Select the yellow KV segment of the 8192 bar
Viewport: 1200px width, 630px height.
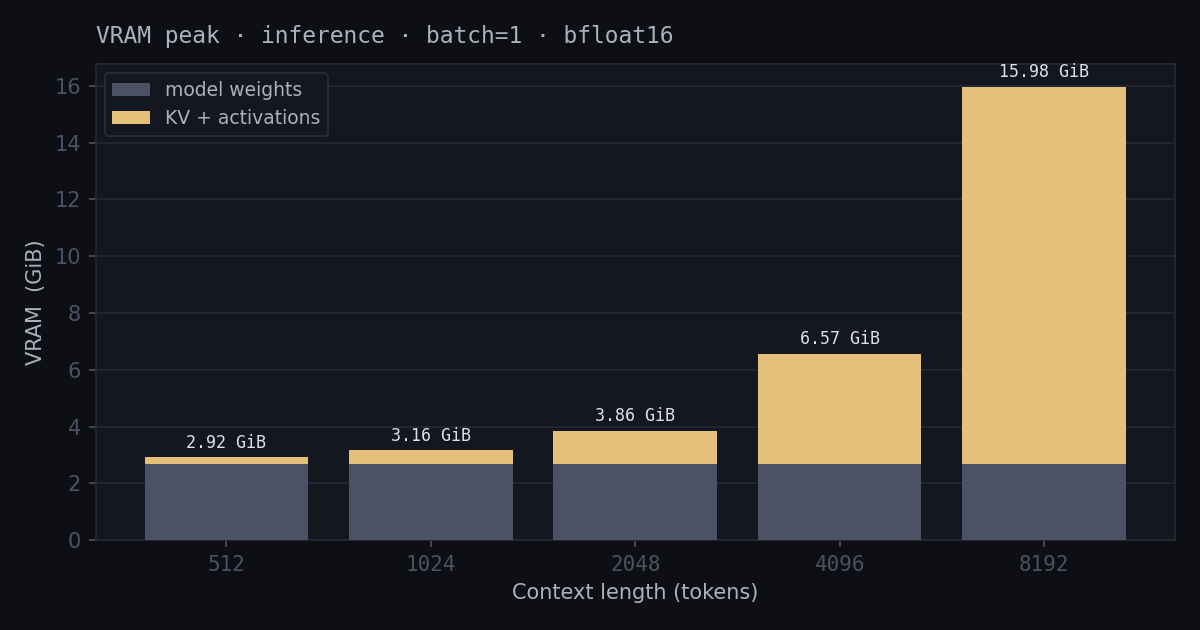click(x=1043, y=275)
